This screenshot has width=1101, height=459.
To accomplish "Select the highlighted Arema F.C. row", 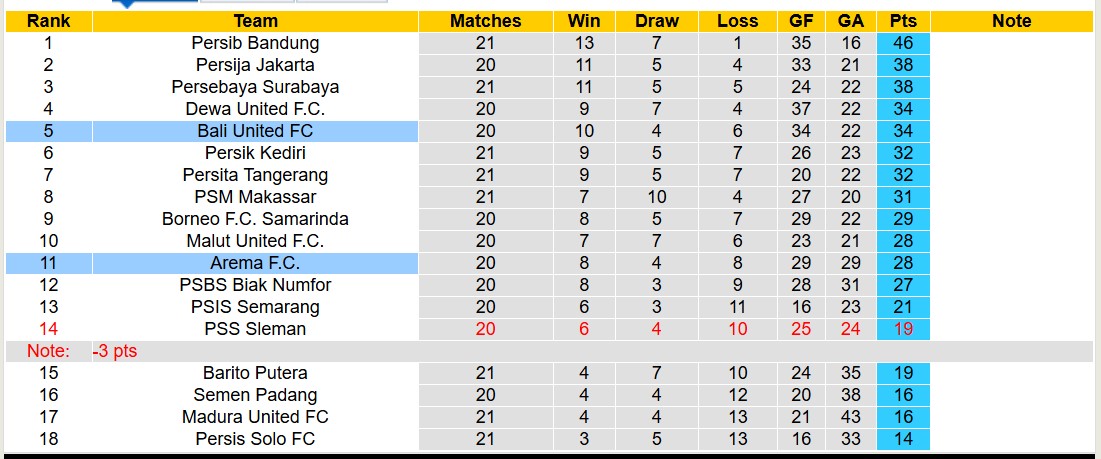I will (x=255, y=263).
